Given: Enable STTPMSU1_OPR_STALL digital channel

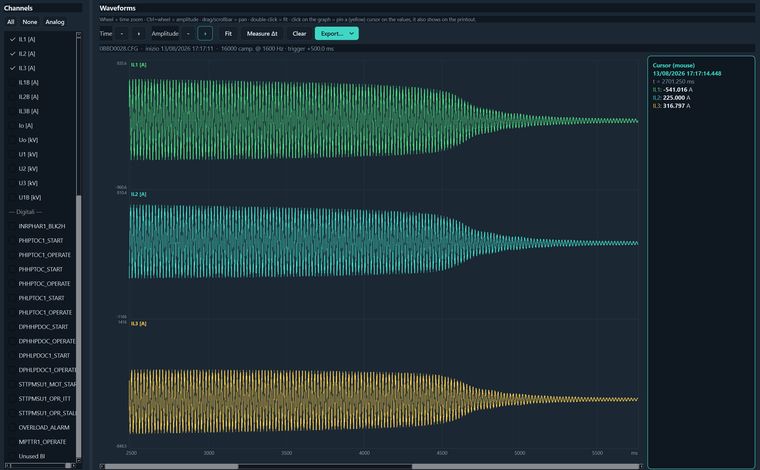Looking at the screenshot, I should (x=13, y=413).
